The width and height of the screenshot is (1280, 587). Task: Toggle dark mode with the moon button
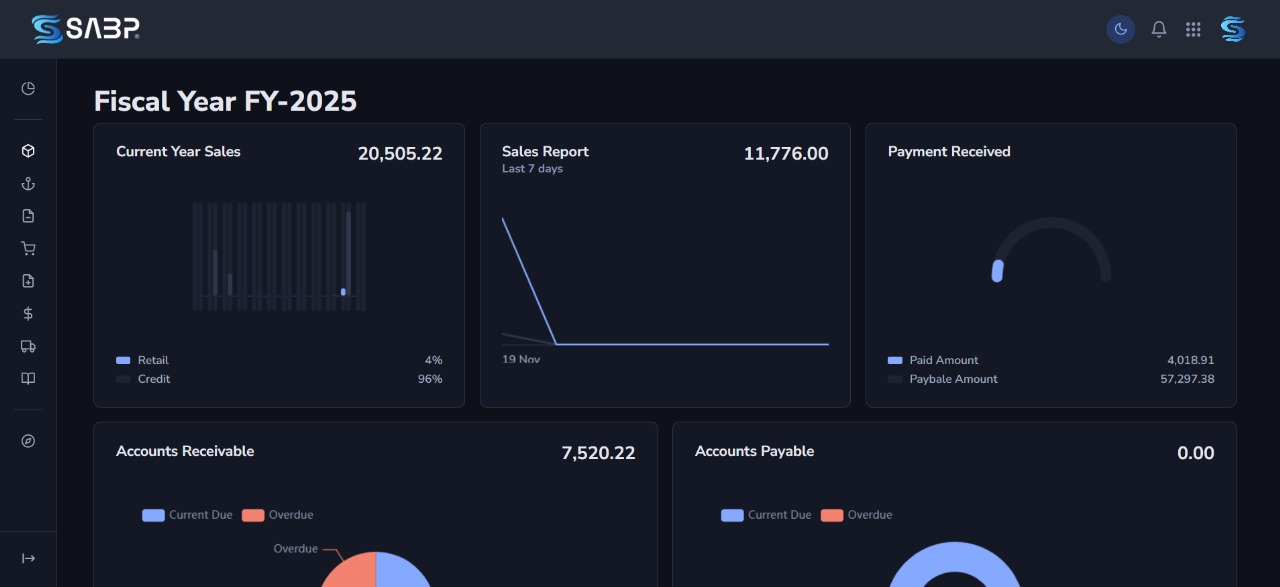point(1120,29)
